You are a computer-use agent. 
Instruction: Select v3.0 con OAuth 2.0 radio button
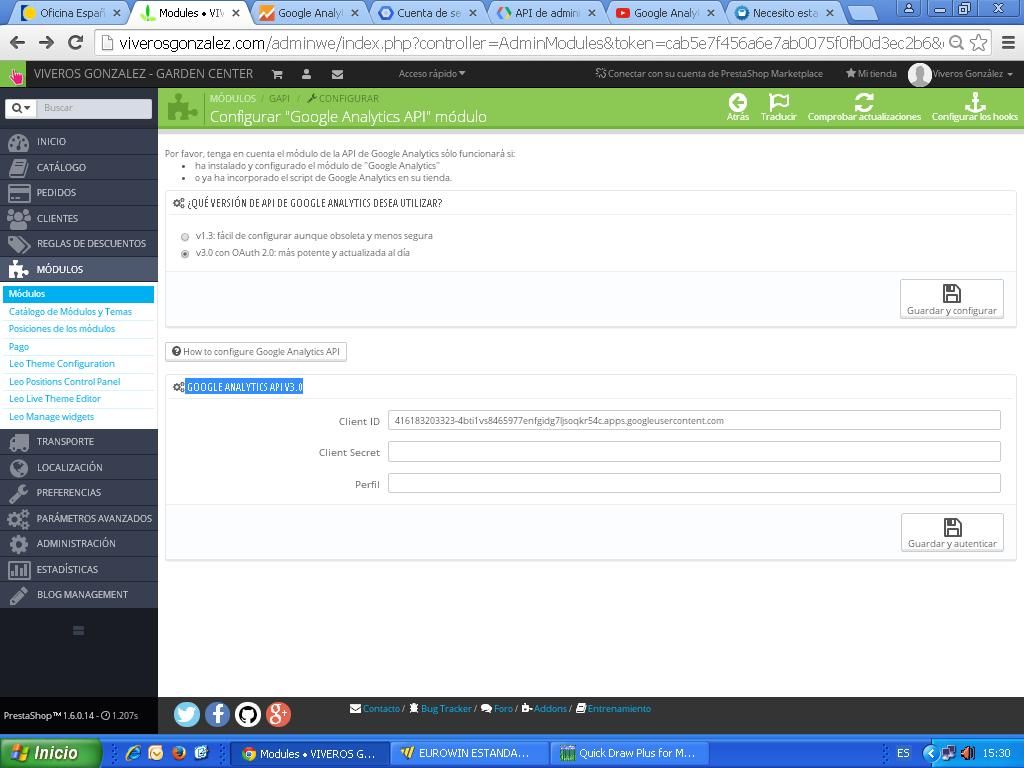click(x=185, y=254)
